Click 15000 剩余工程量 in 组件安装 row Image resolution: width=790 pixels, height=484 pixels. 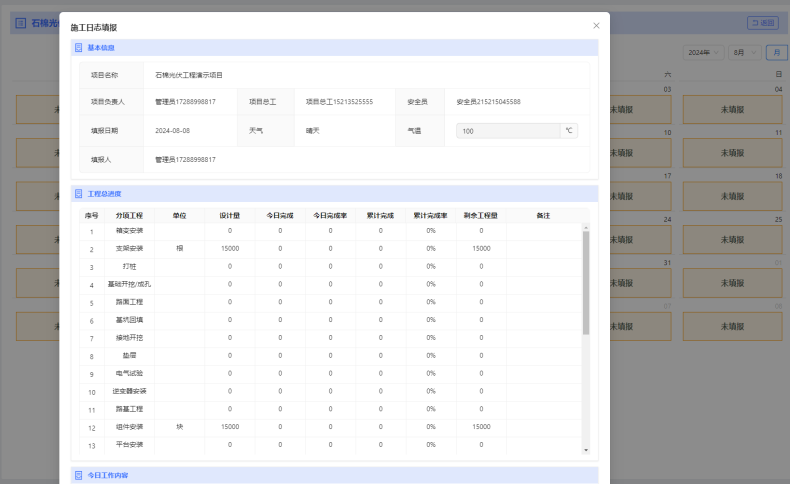click(481, 427)
